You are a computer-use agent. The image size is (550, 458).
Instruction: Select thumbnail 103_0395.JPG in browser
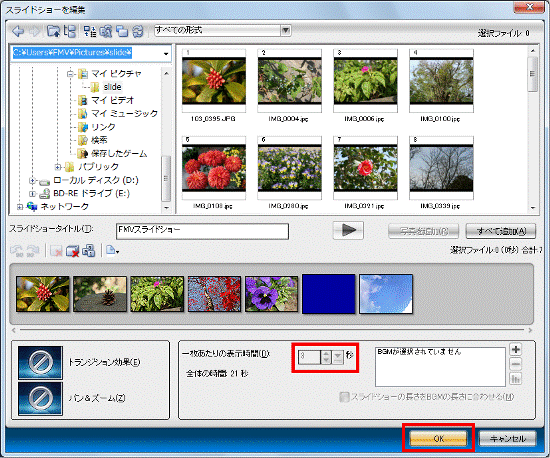[214, 81]
